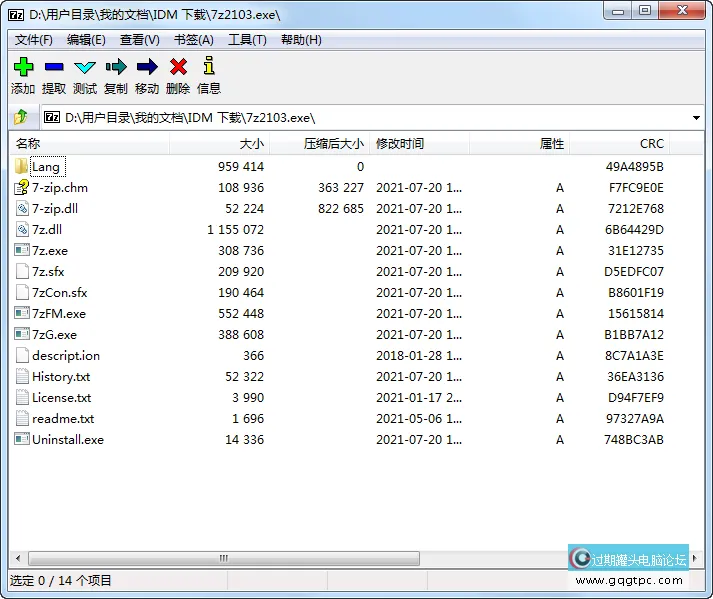Viewport: 713px width, 599px height.
Task: Click the History.txt file icon
Action: pos(22,376)
